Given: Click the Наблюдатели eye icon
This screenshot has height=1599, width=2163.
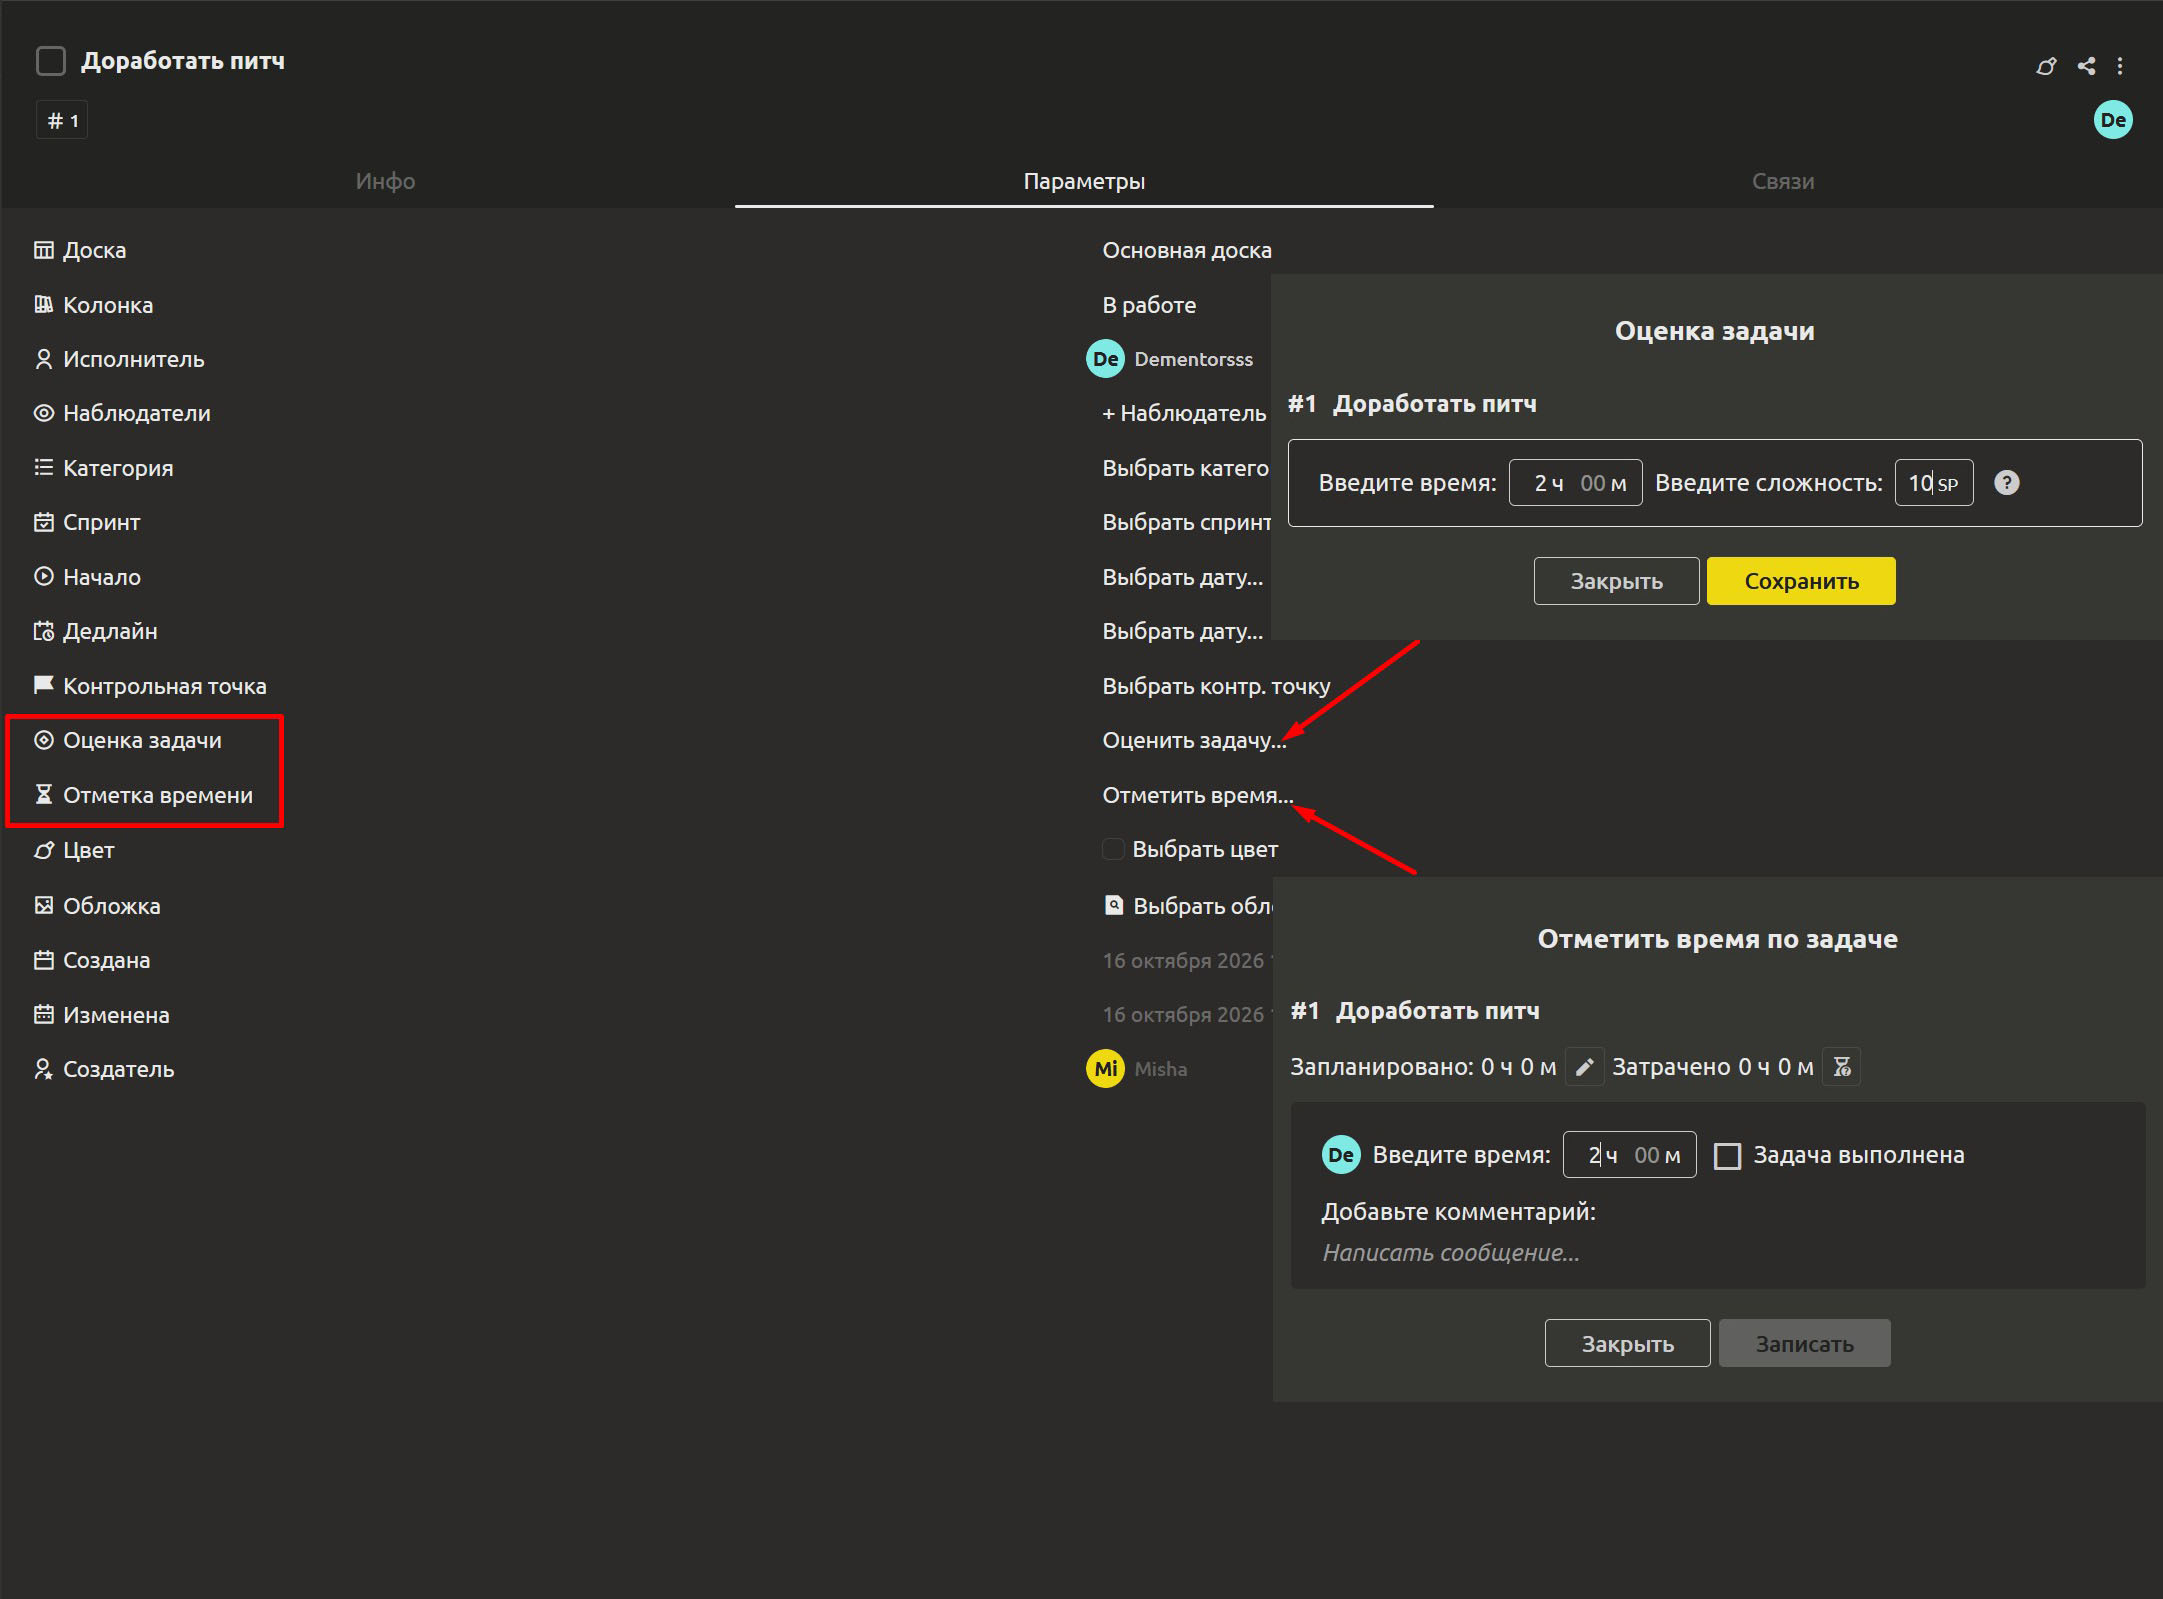Looking at the screenshot, I should click(x=44, y=413).
